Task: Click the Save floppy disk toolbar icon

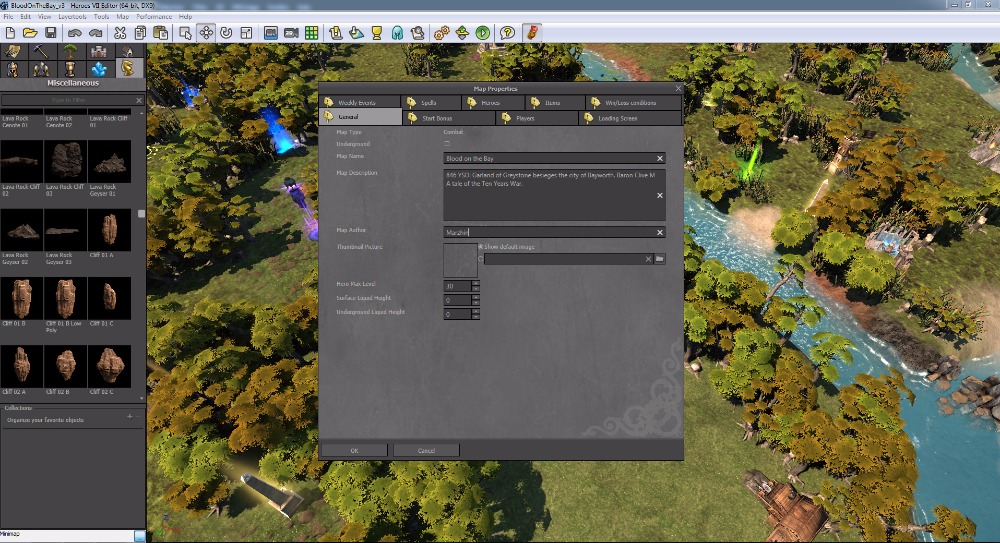Action: 50,33
